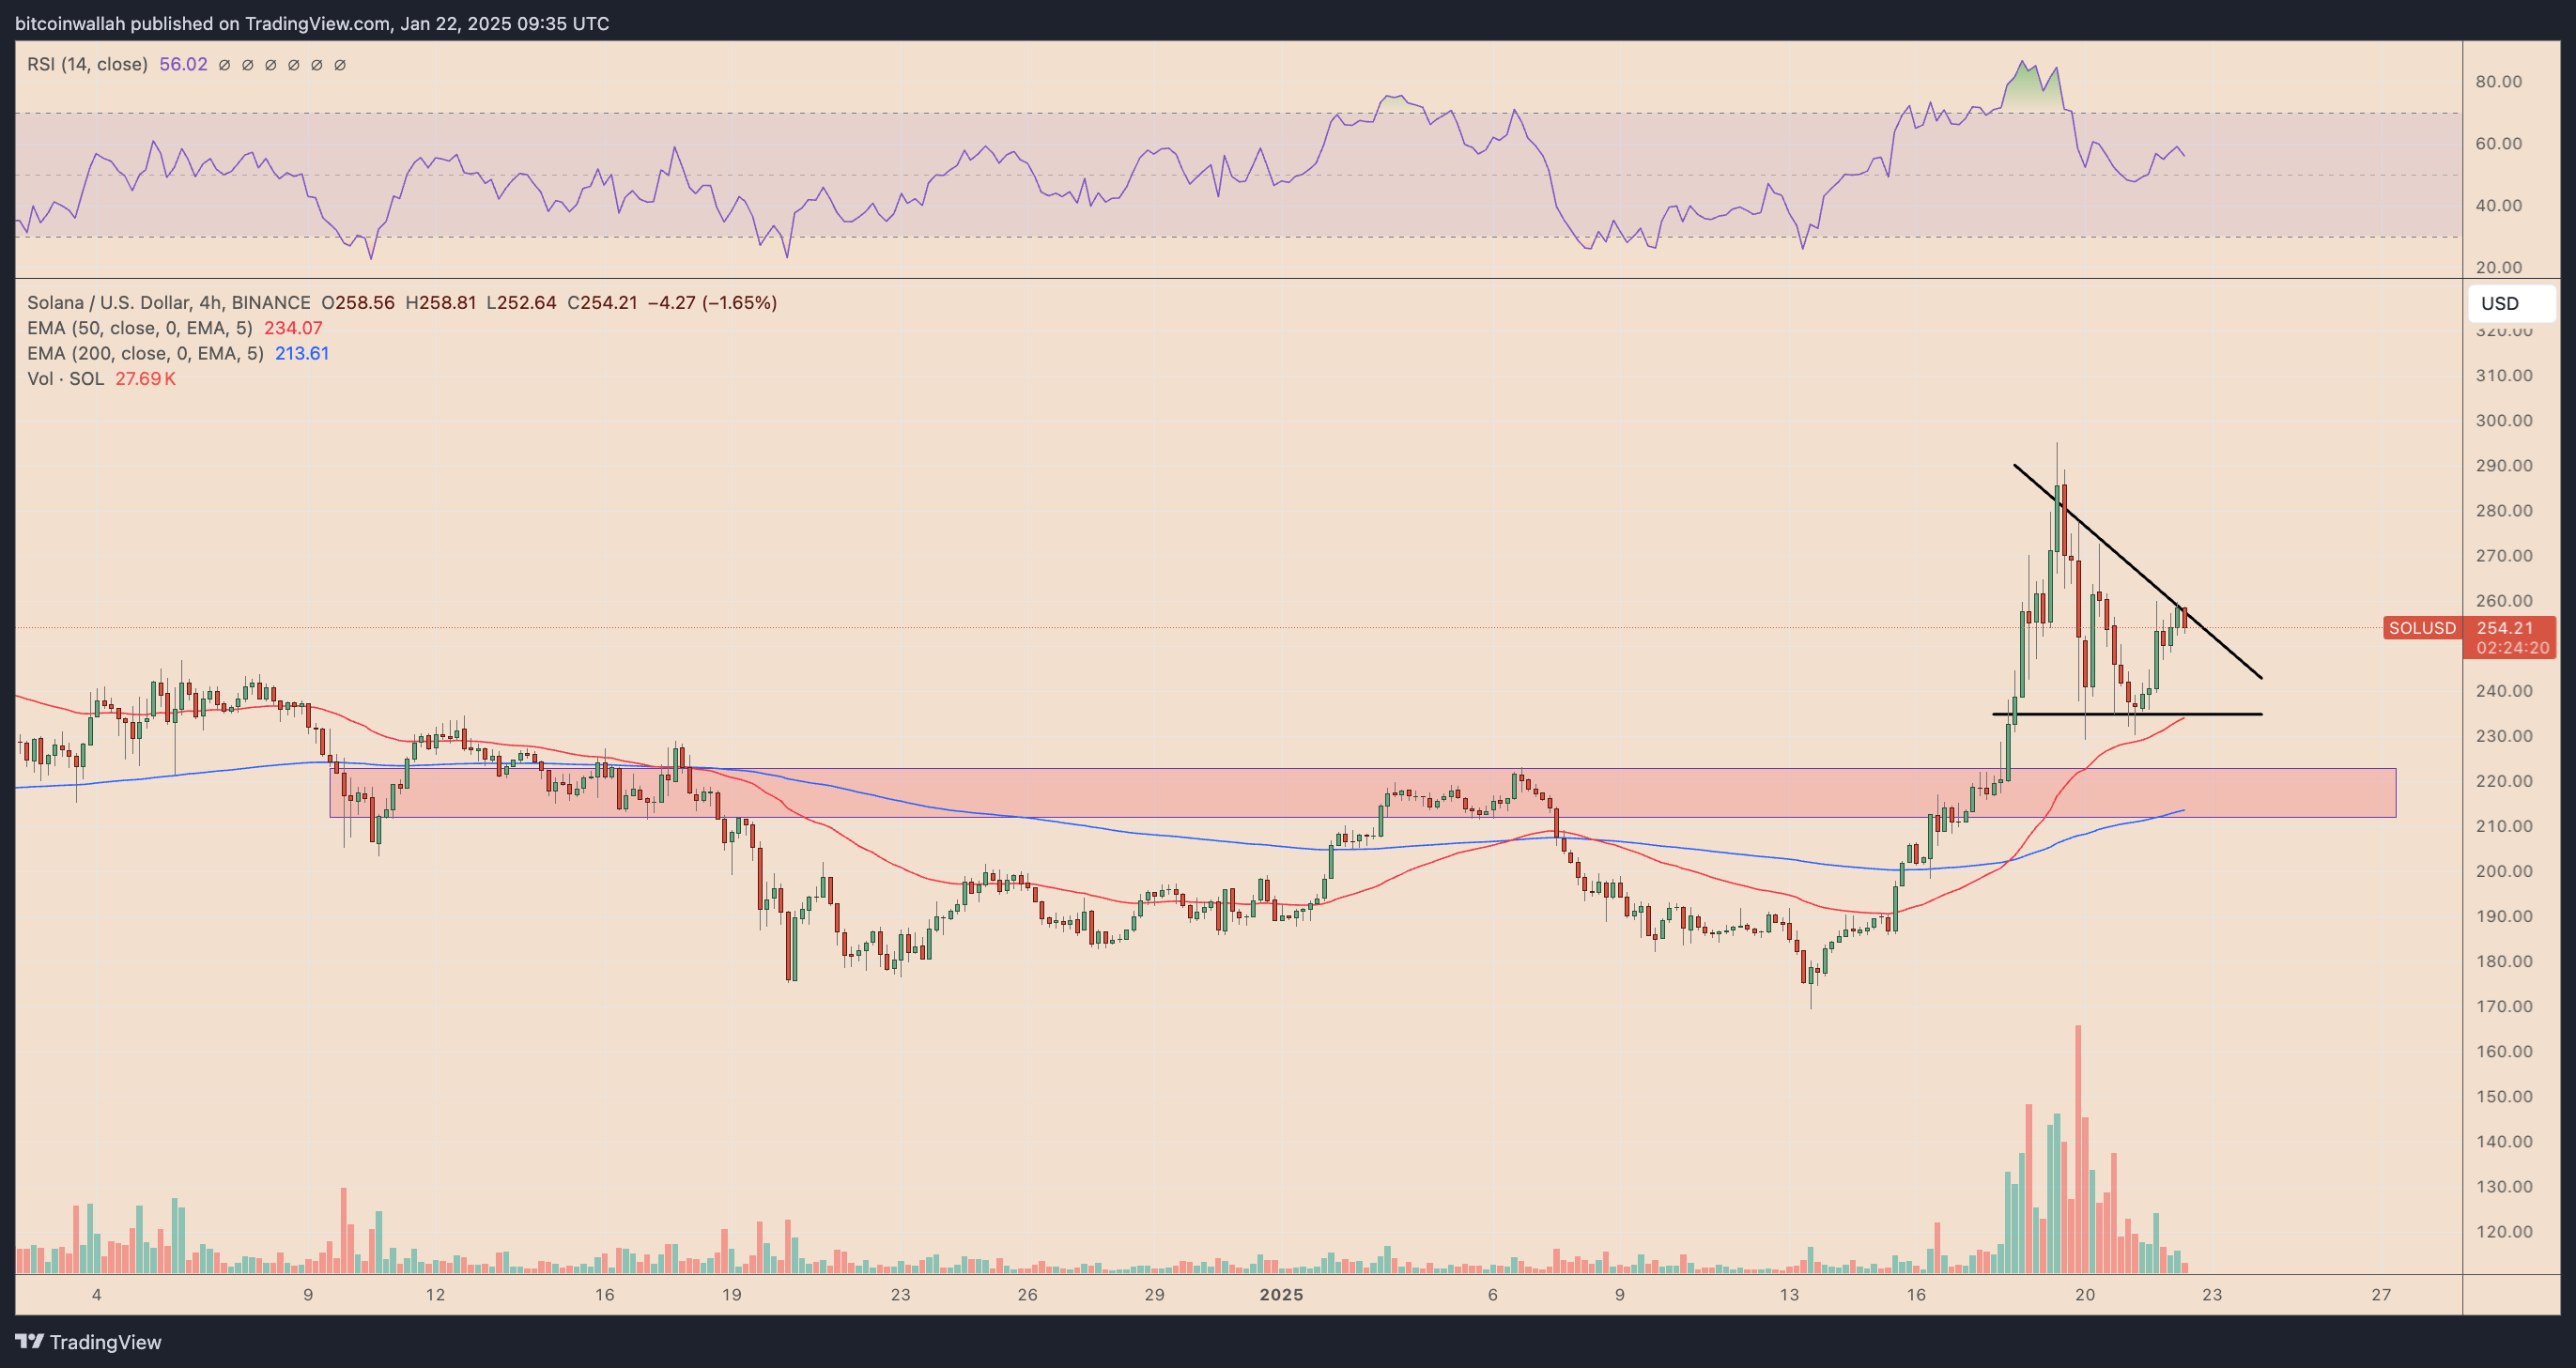Click the date axis label 4
Image resolution: width=2576 pixels, height=1368 pixels.
[x=96, y=1295]
